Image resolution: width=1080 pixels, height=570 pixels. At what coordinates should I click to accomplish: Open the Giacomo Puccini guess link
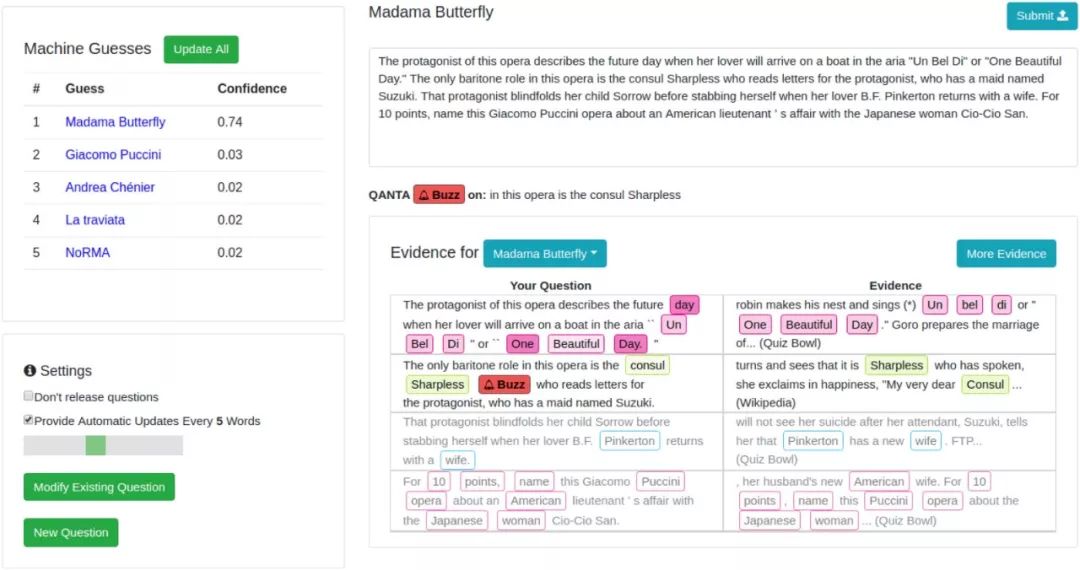tap(113, 154)
